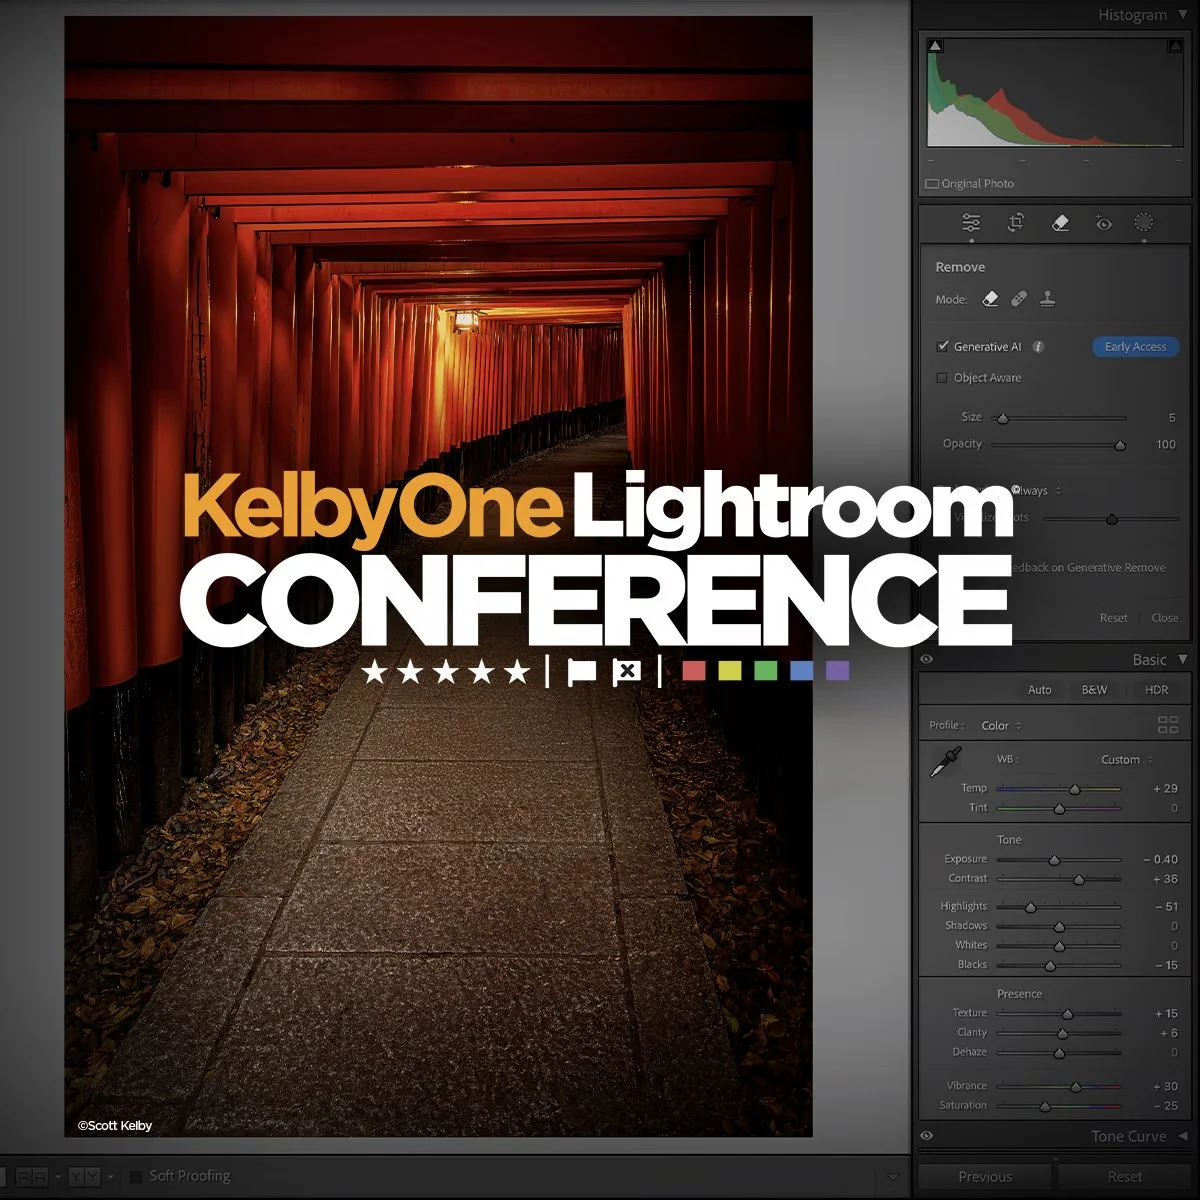1200x1200 pixels.
Task: Adjust the Blacks slider
Action: point(1059,965)
